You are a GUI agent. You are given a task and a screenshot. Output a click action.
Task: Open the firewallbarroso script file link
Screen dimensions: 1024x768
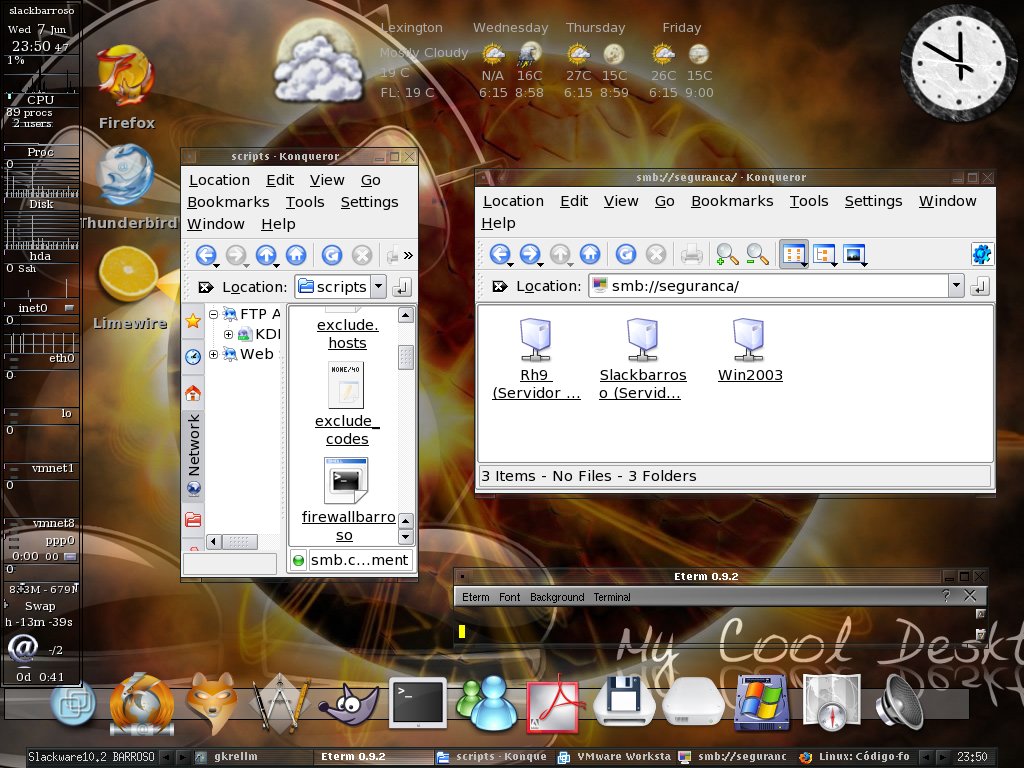[347, 526]
